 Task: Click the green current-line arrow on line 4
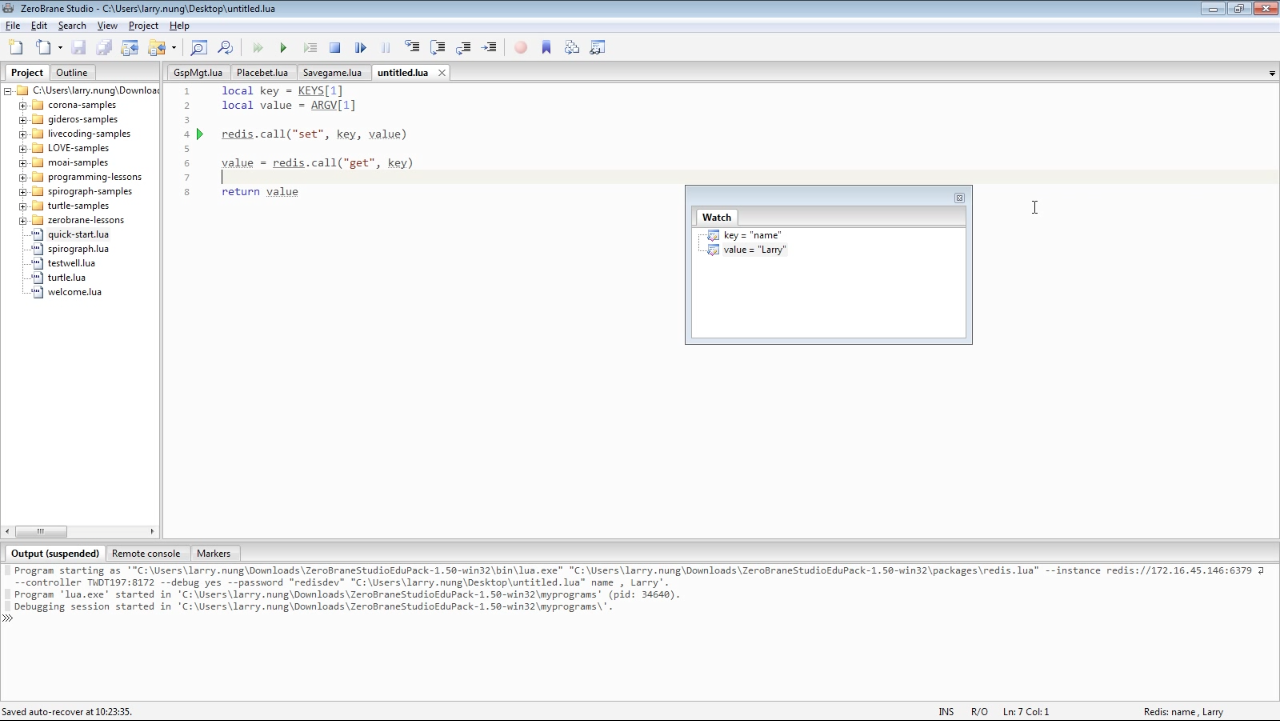coord(200,134)
